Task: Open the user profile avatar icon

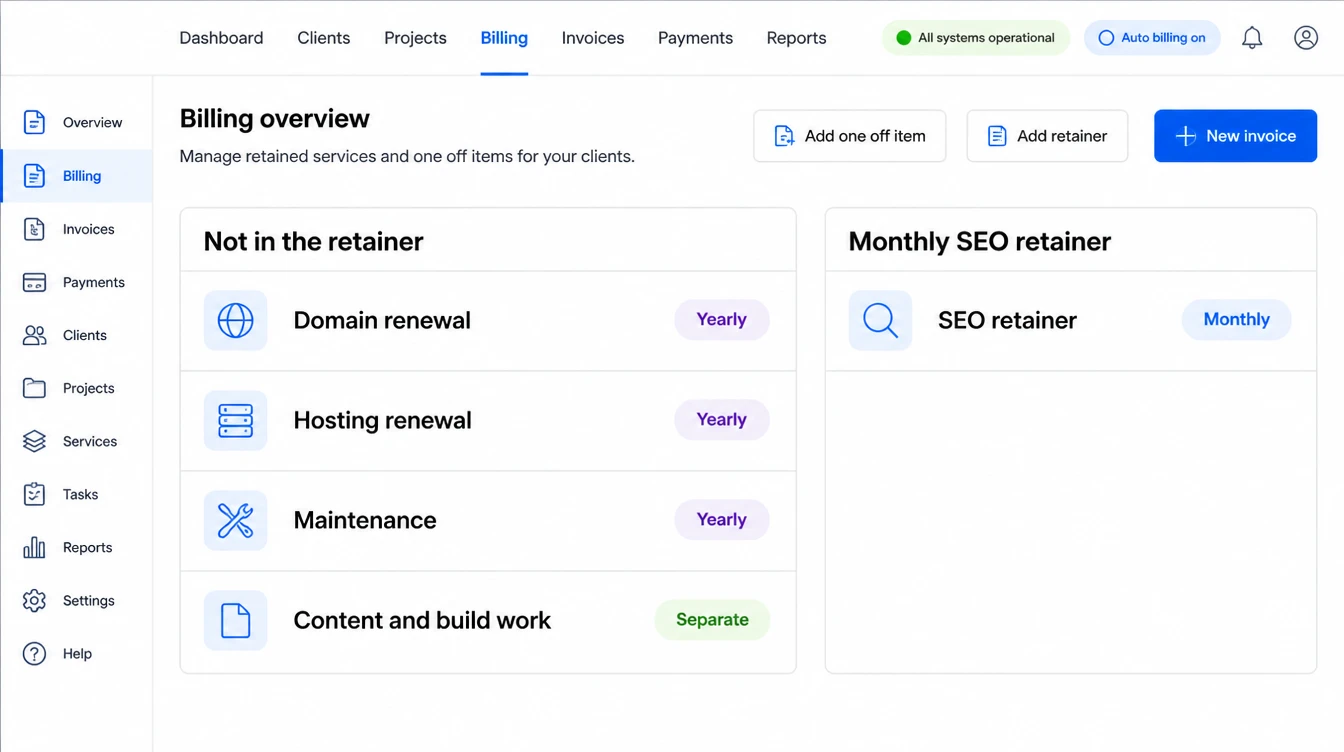Action: pos(1306,38)
